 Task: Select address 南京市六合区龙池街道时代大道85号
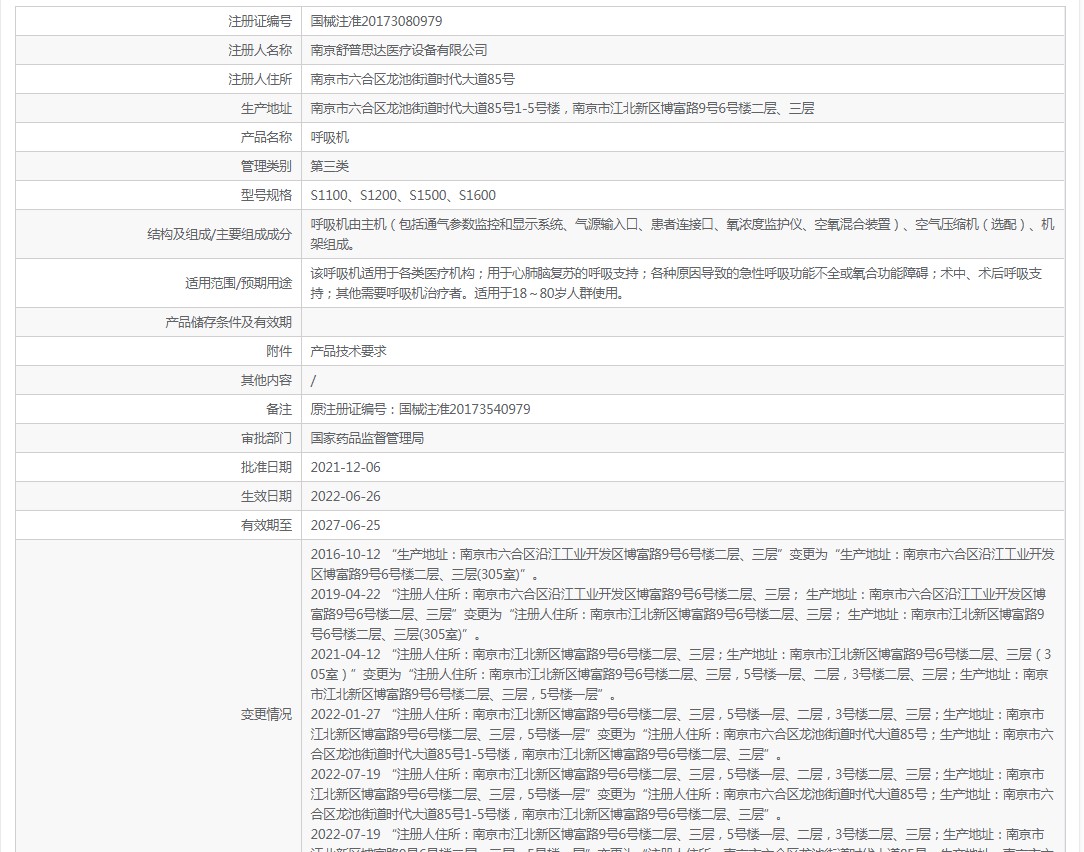coord(413,80)
